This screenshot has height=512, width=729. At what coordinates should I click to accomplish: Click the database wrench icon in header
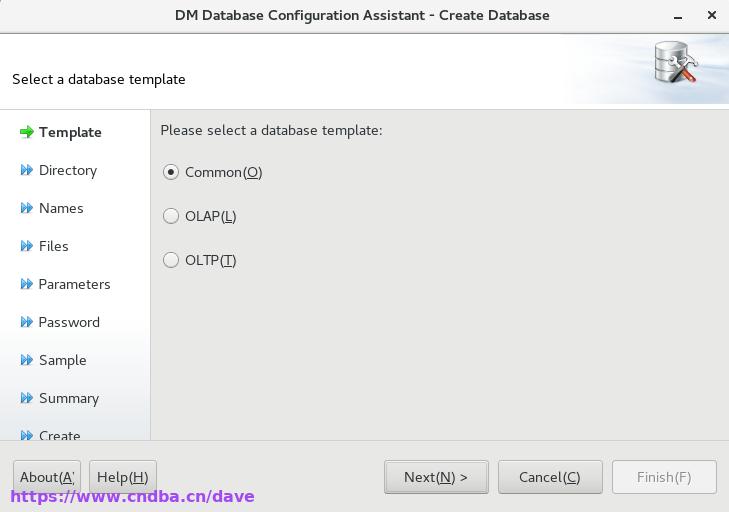coord(676,63)
